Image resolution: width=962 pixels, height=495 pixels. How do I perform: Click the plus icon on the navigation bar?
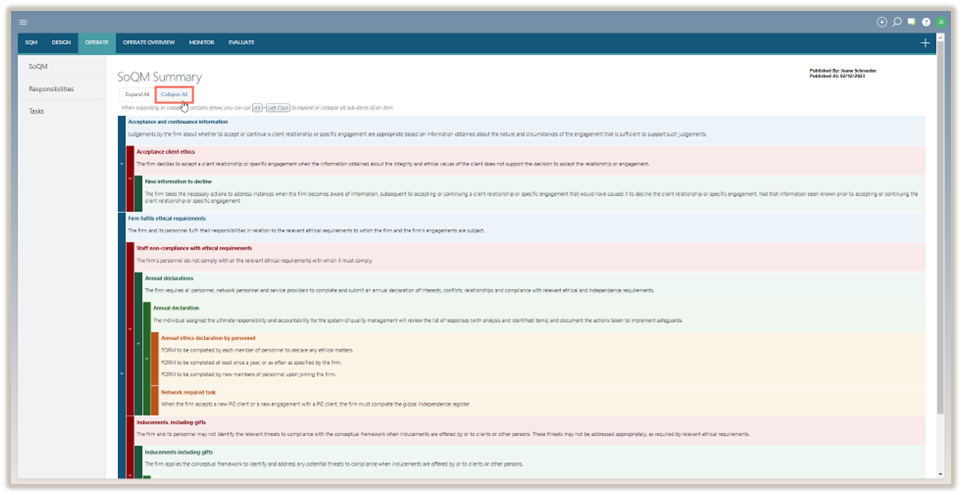coord(925,43)
